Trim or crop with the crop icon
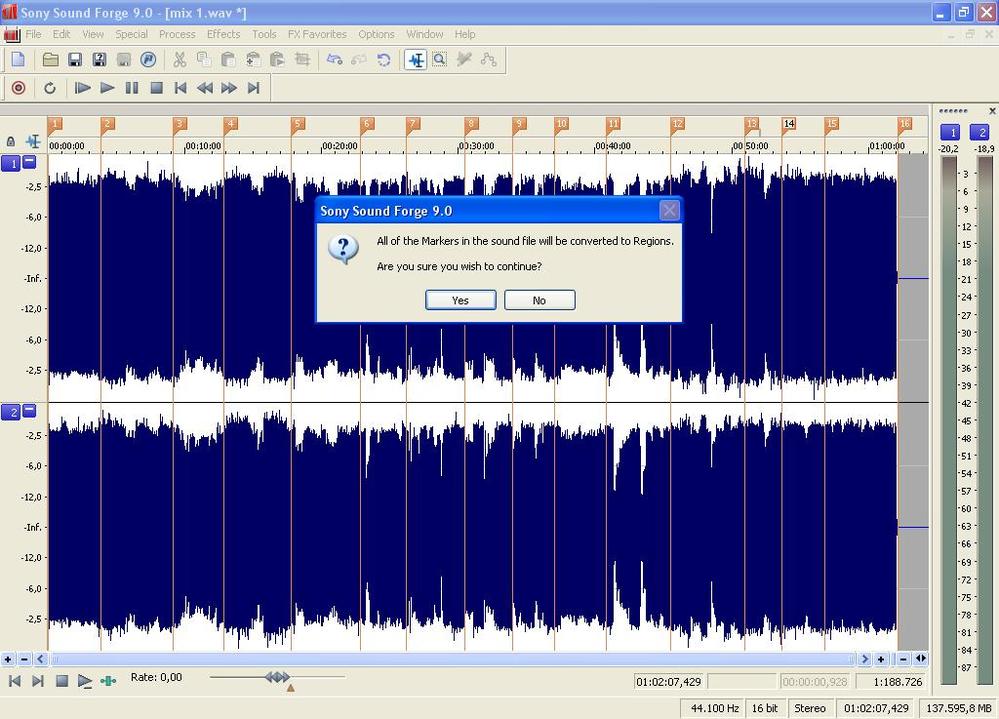Image resolution: width=999 pixels, height=719 pixels. tap(302, 60)
